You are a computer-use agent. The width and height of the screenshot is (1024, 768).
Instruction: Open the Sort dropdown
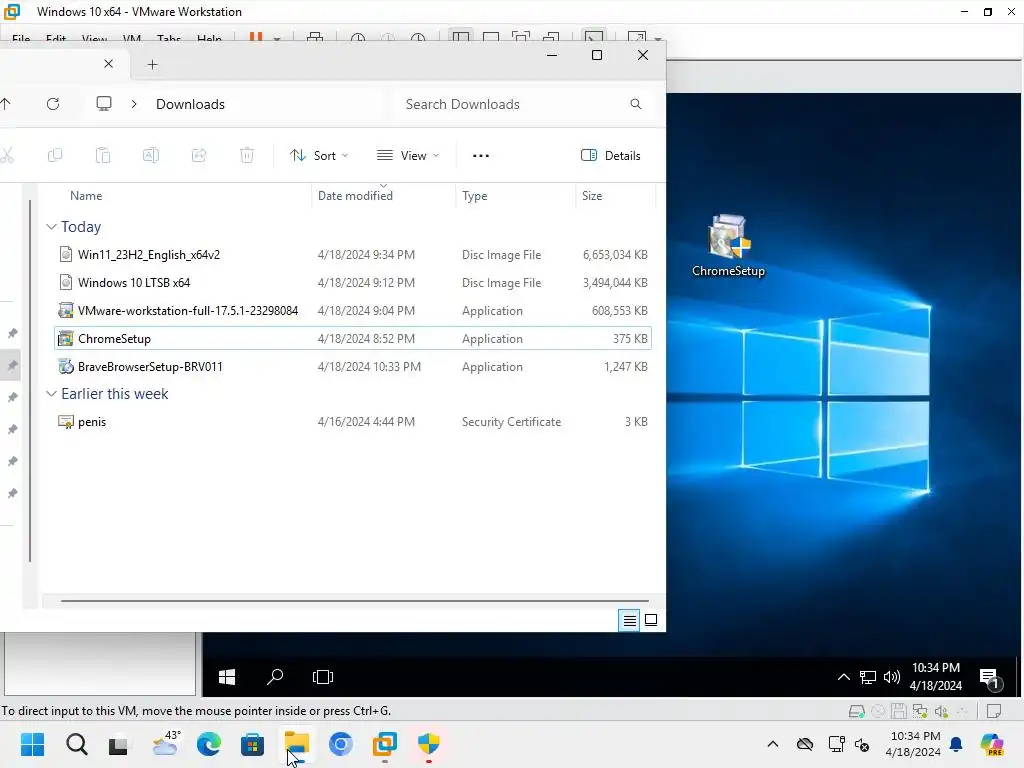click(319, 155)
